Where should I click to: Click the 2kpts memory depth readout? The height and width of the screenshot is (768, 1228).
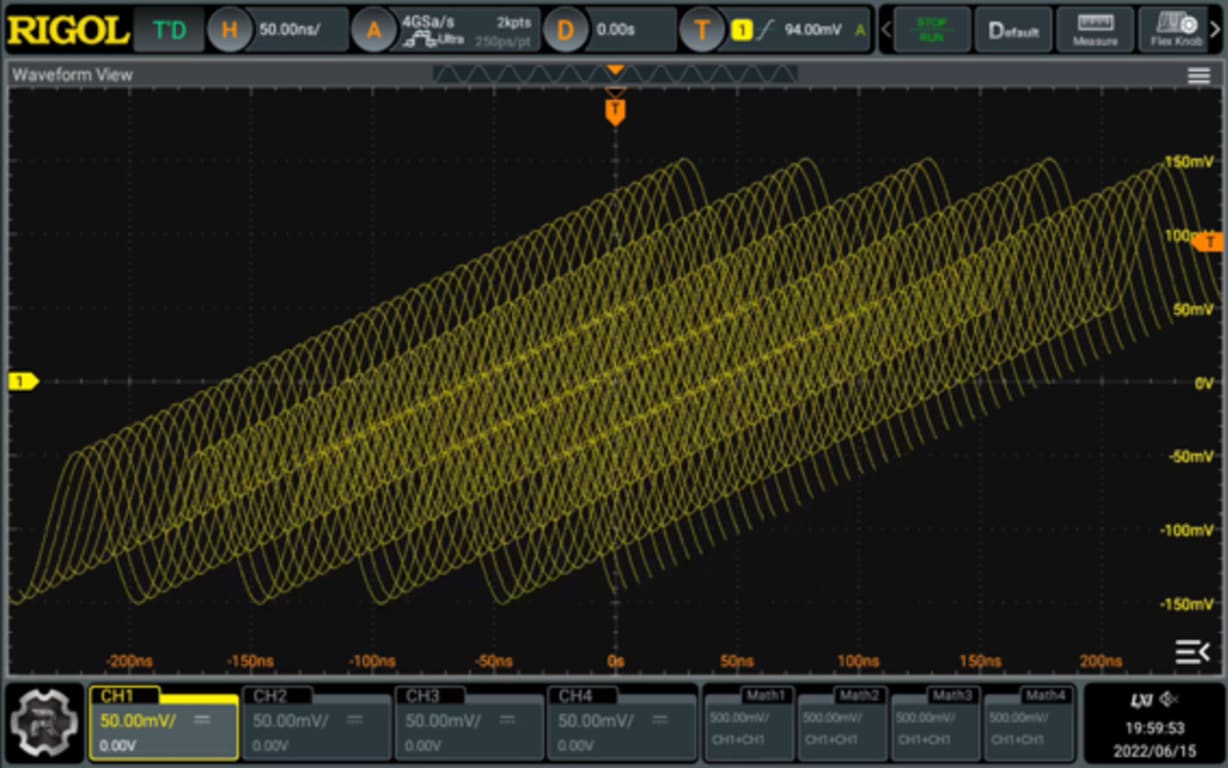(516, 21)
